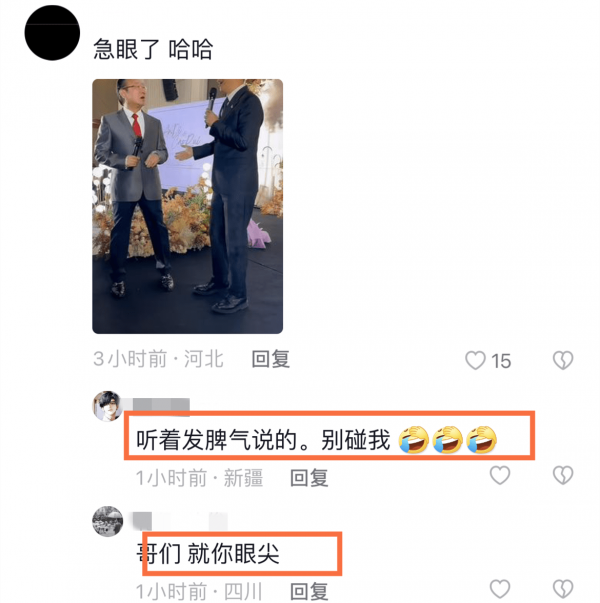This screenshot has width=600, height=603.
Task: Open the grayscale avatar of the 四川 replier
Action: [x=108, y=521]
